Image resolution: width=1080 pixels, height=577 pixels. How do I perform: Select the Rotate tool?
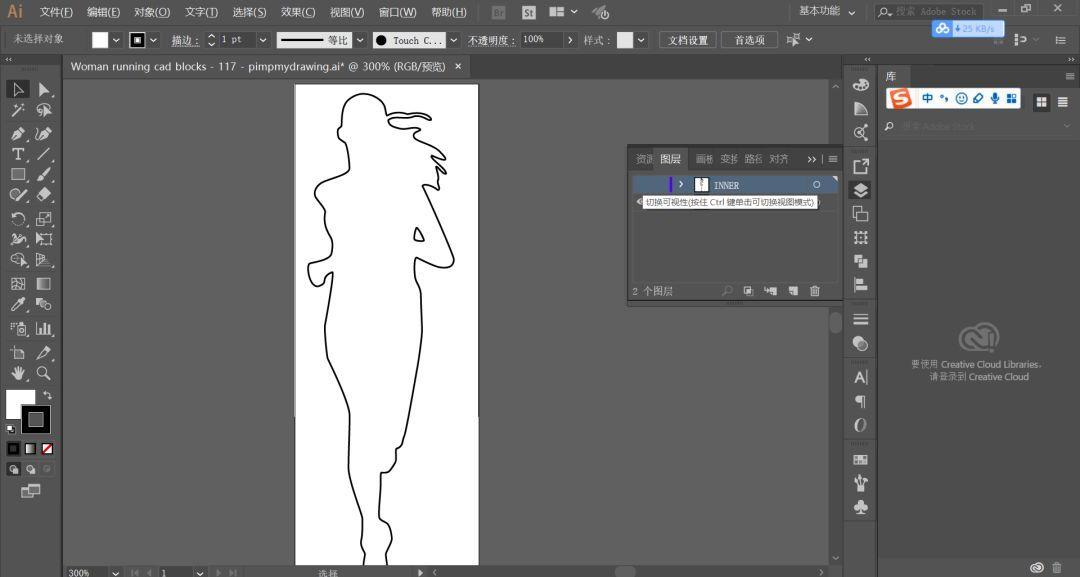point(19,219)
